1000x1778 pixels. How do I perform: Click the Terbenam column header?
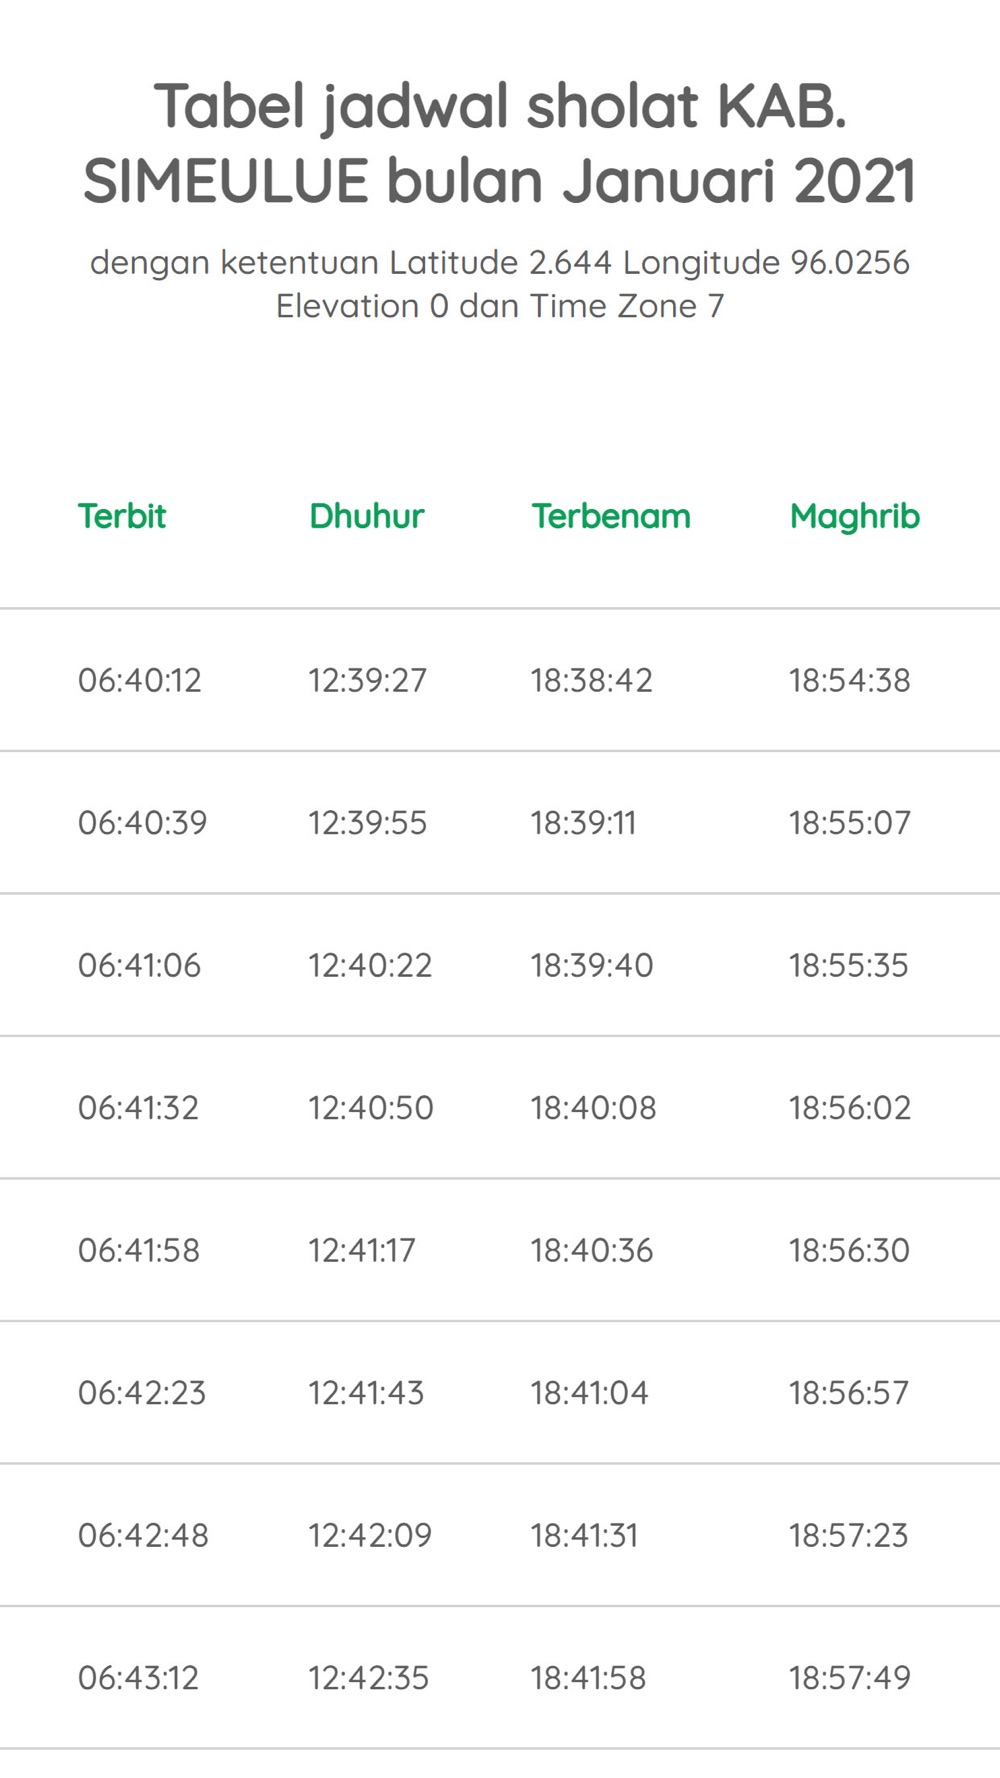point(611,516)
